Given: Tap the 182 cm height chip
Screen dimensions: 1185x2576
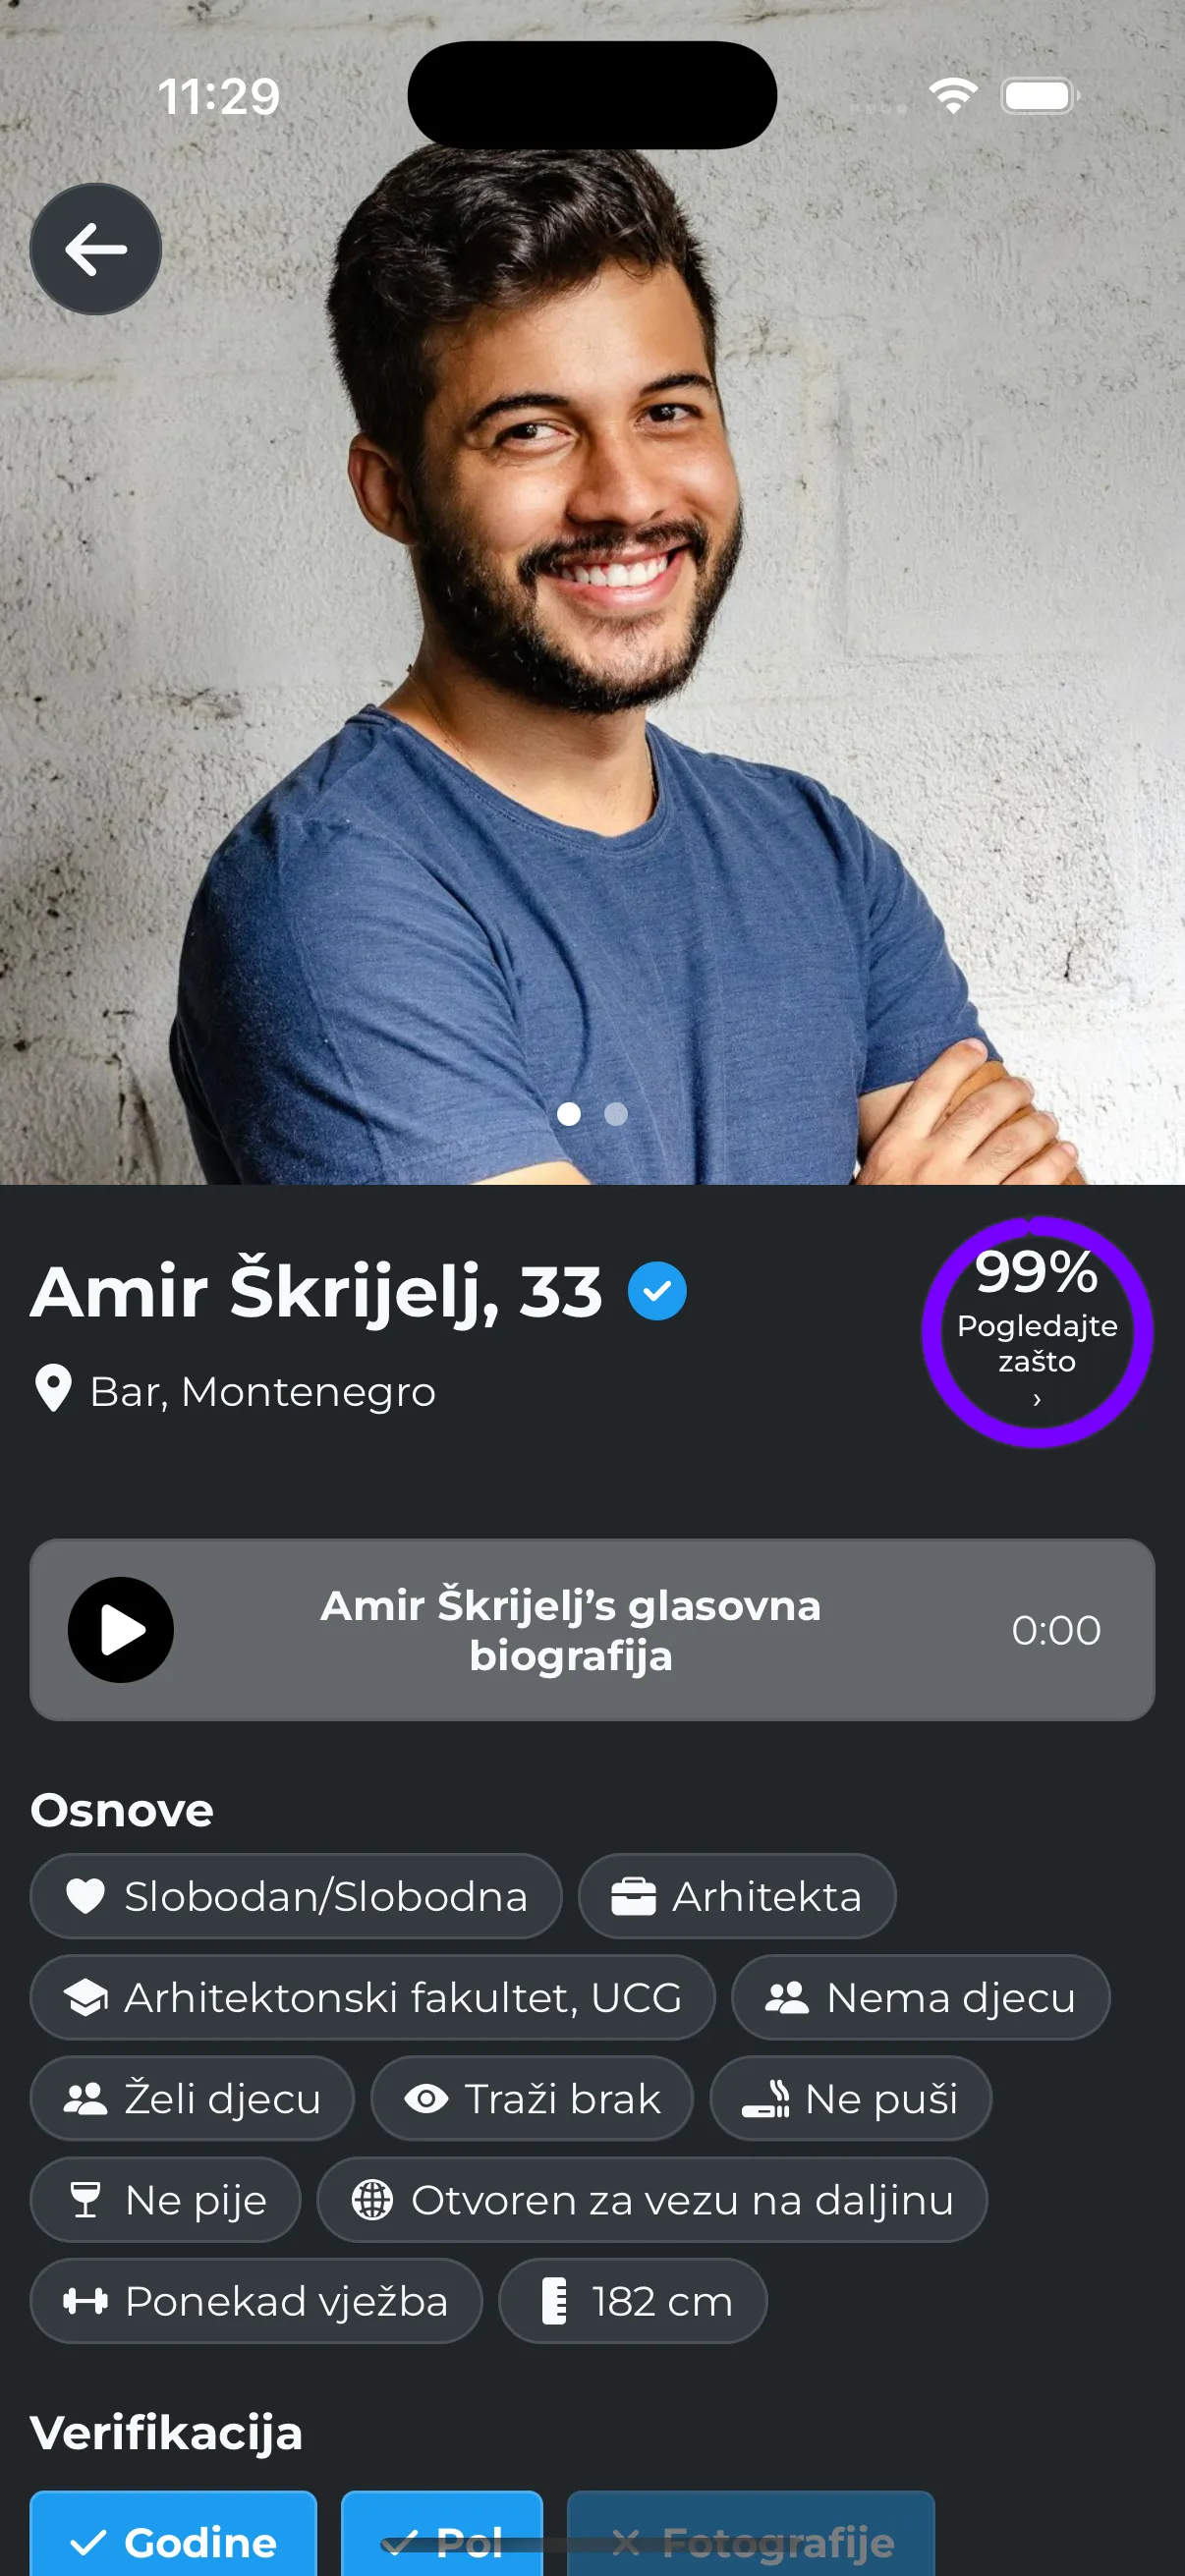Looking at the screenshot, I should click(x=633, y=2300).
